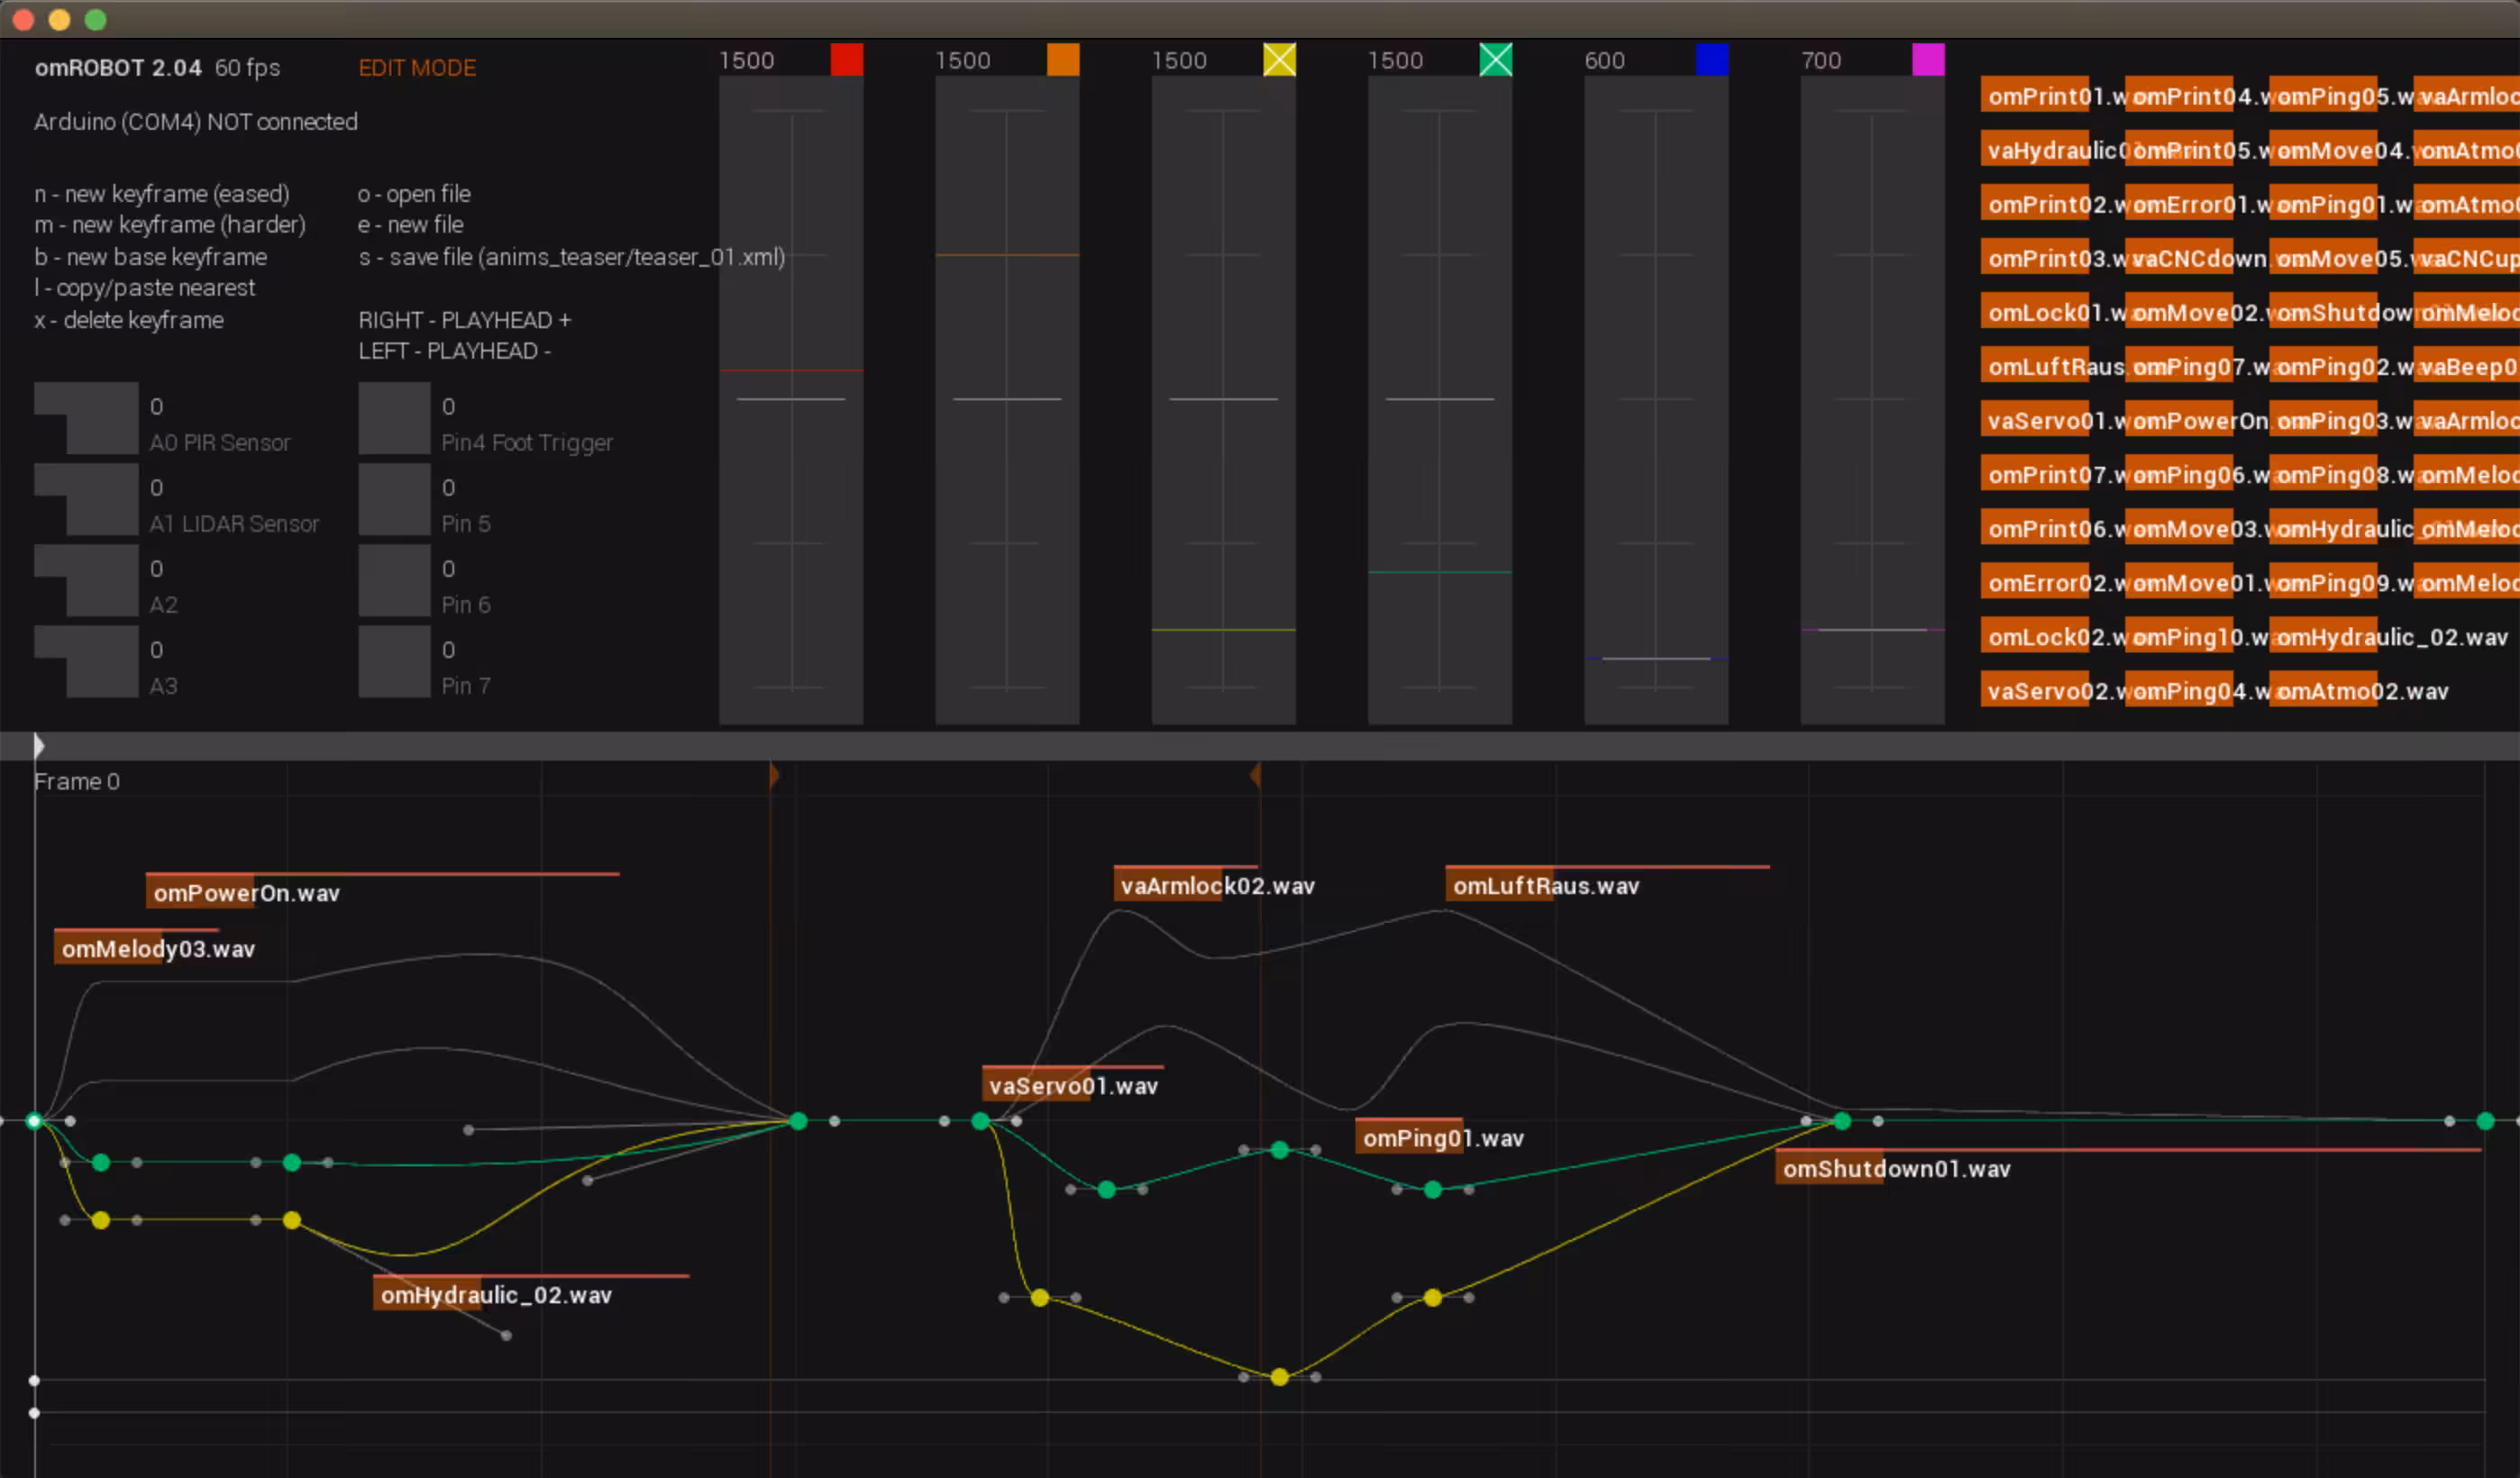Screen dimensions: 2520x1478
Task: Click the omPing10 sound button
Action: coord(2179,636)
